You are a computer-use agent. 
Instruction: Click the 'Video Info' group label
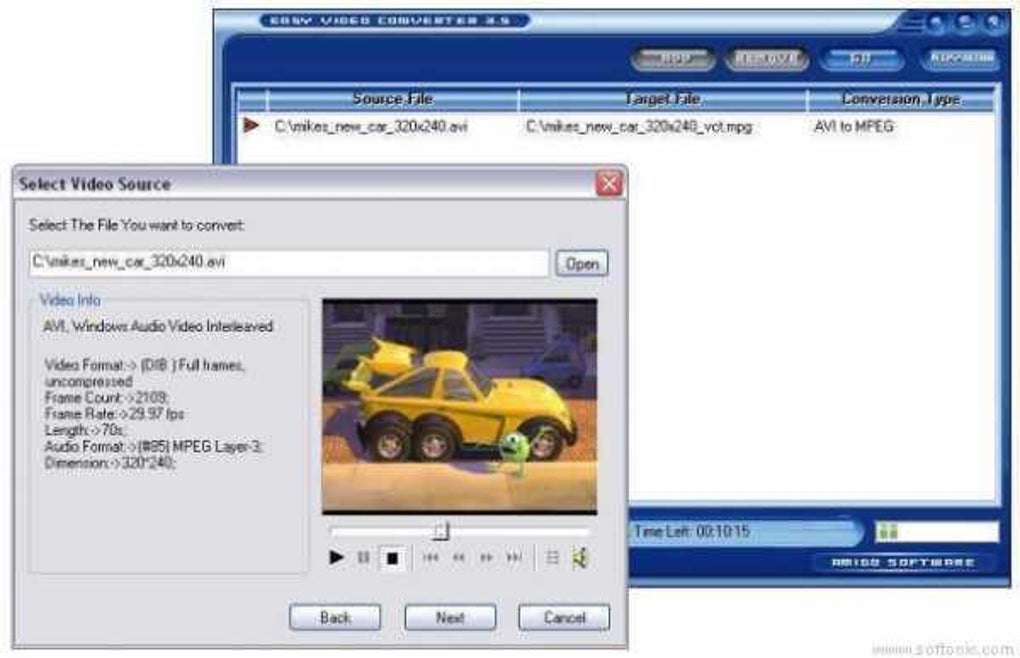[70, 300]
